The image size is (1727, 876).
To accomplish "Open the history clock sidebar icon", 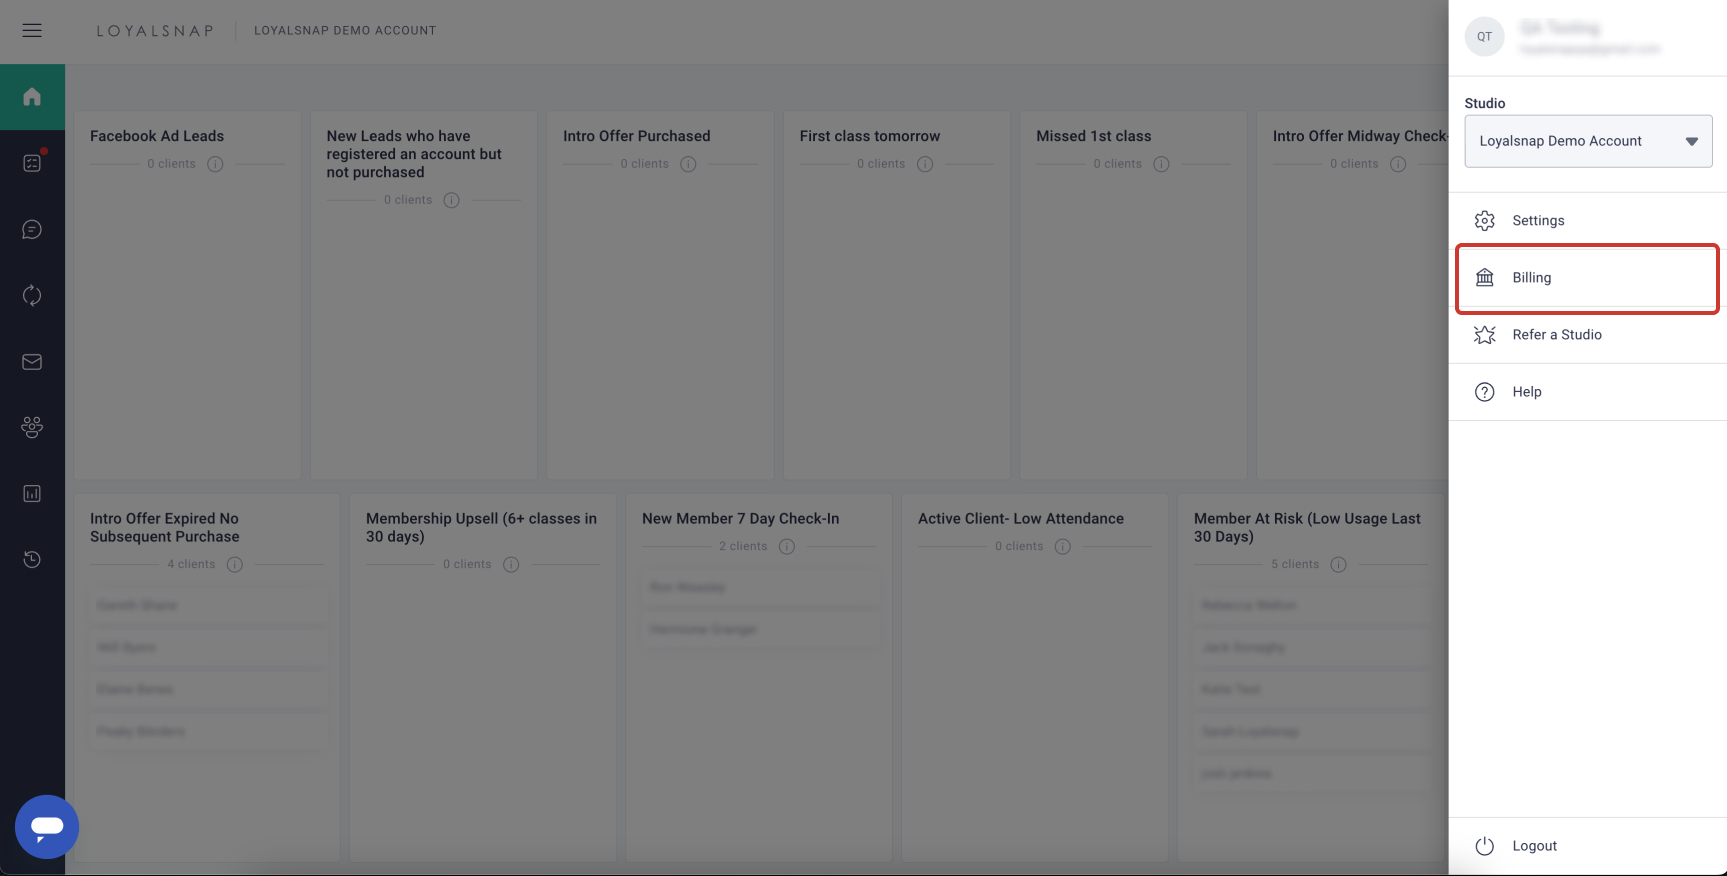I will click(x=32, y=559).
